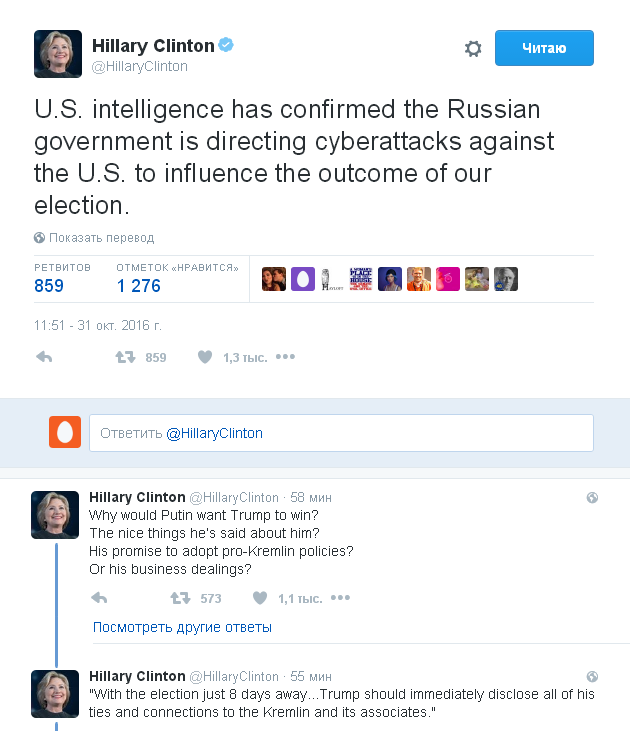Image resolution: width=630 pixels, height=731 pixels.
Task: Open the 1 276 likes list
Action: (138, 286)
